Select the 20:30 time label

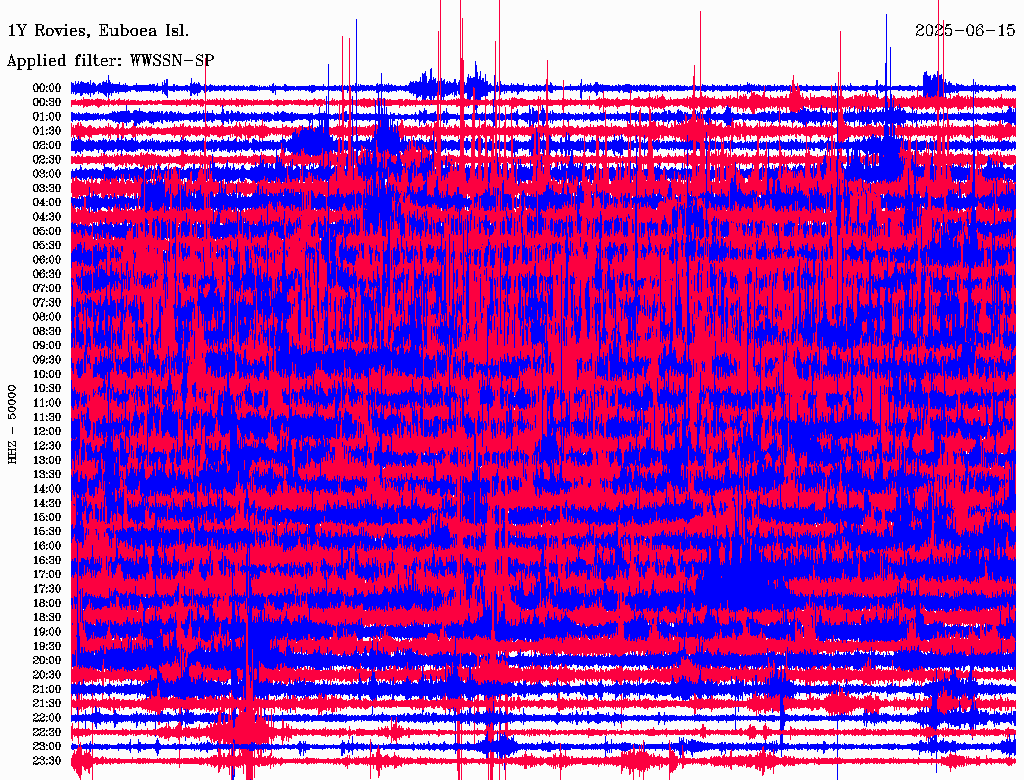point(47,675)
